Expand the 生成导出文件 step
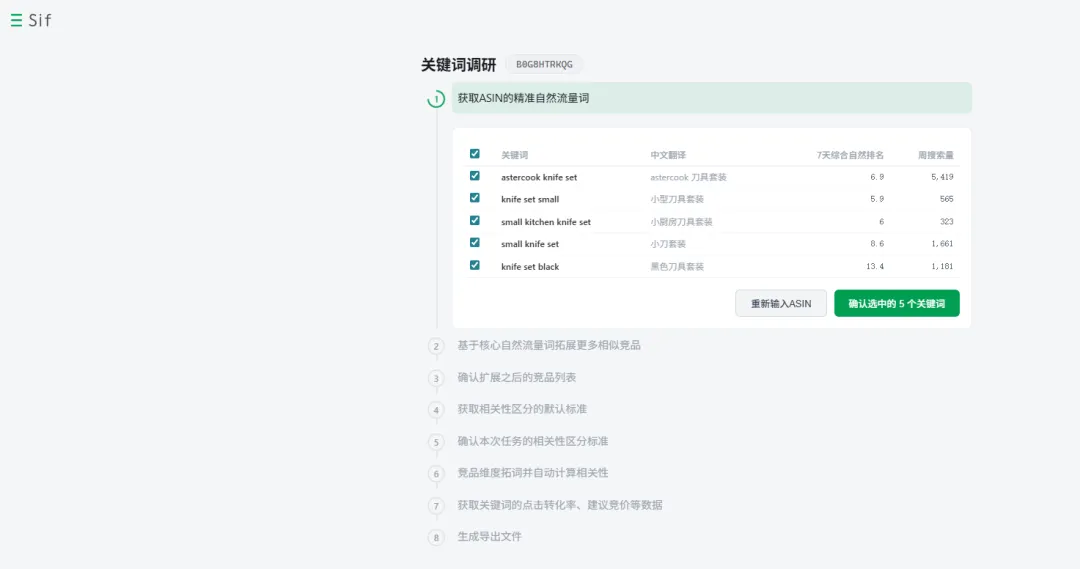1080x569 pixels. click(490, 537)
